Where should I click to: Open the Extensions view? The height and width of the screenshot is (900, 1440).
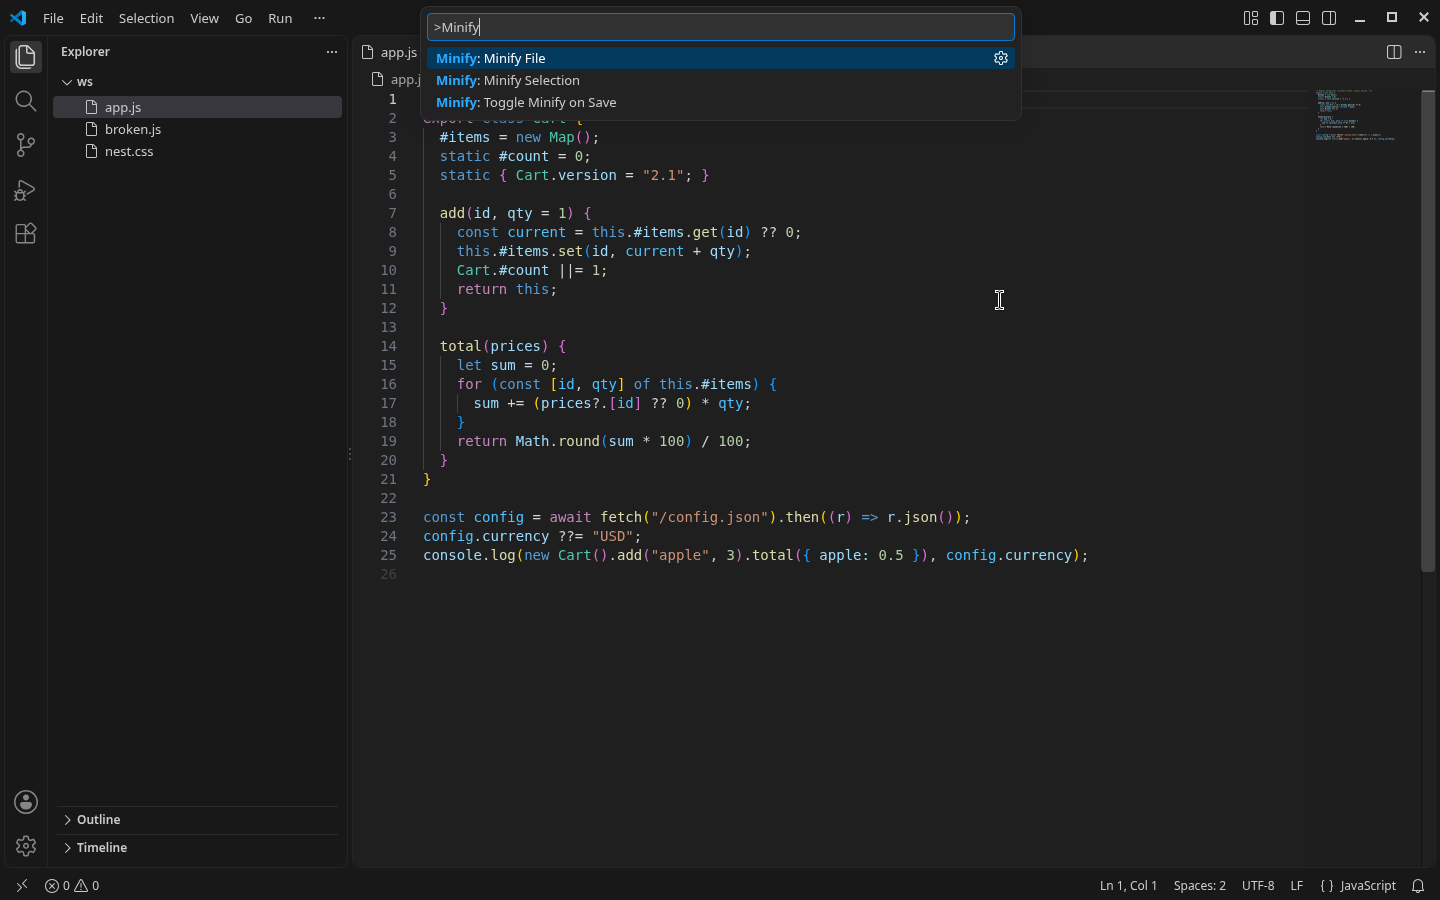pyautogui.click(x=26, y=233)
